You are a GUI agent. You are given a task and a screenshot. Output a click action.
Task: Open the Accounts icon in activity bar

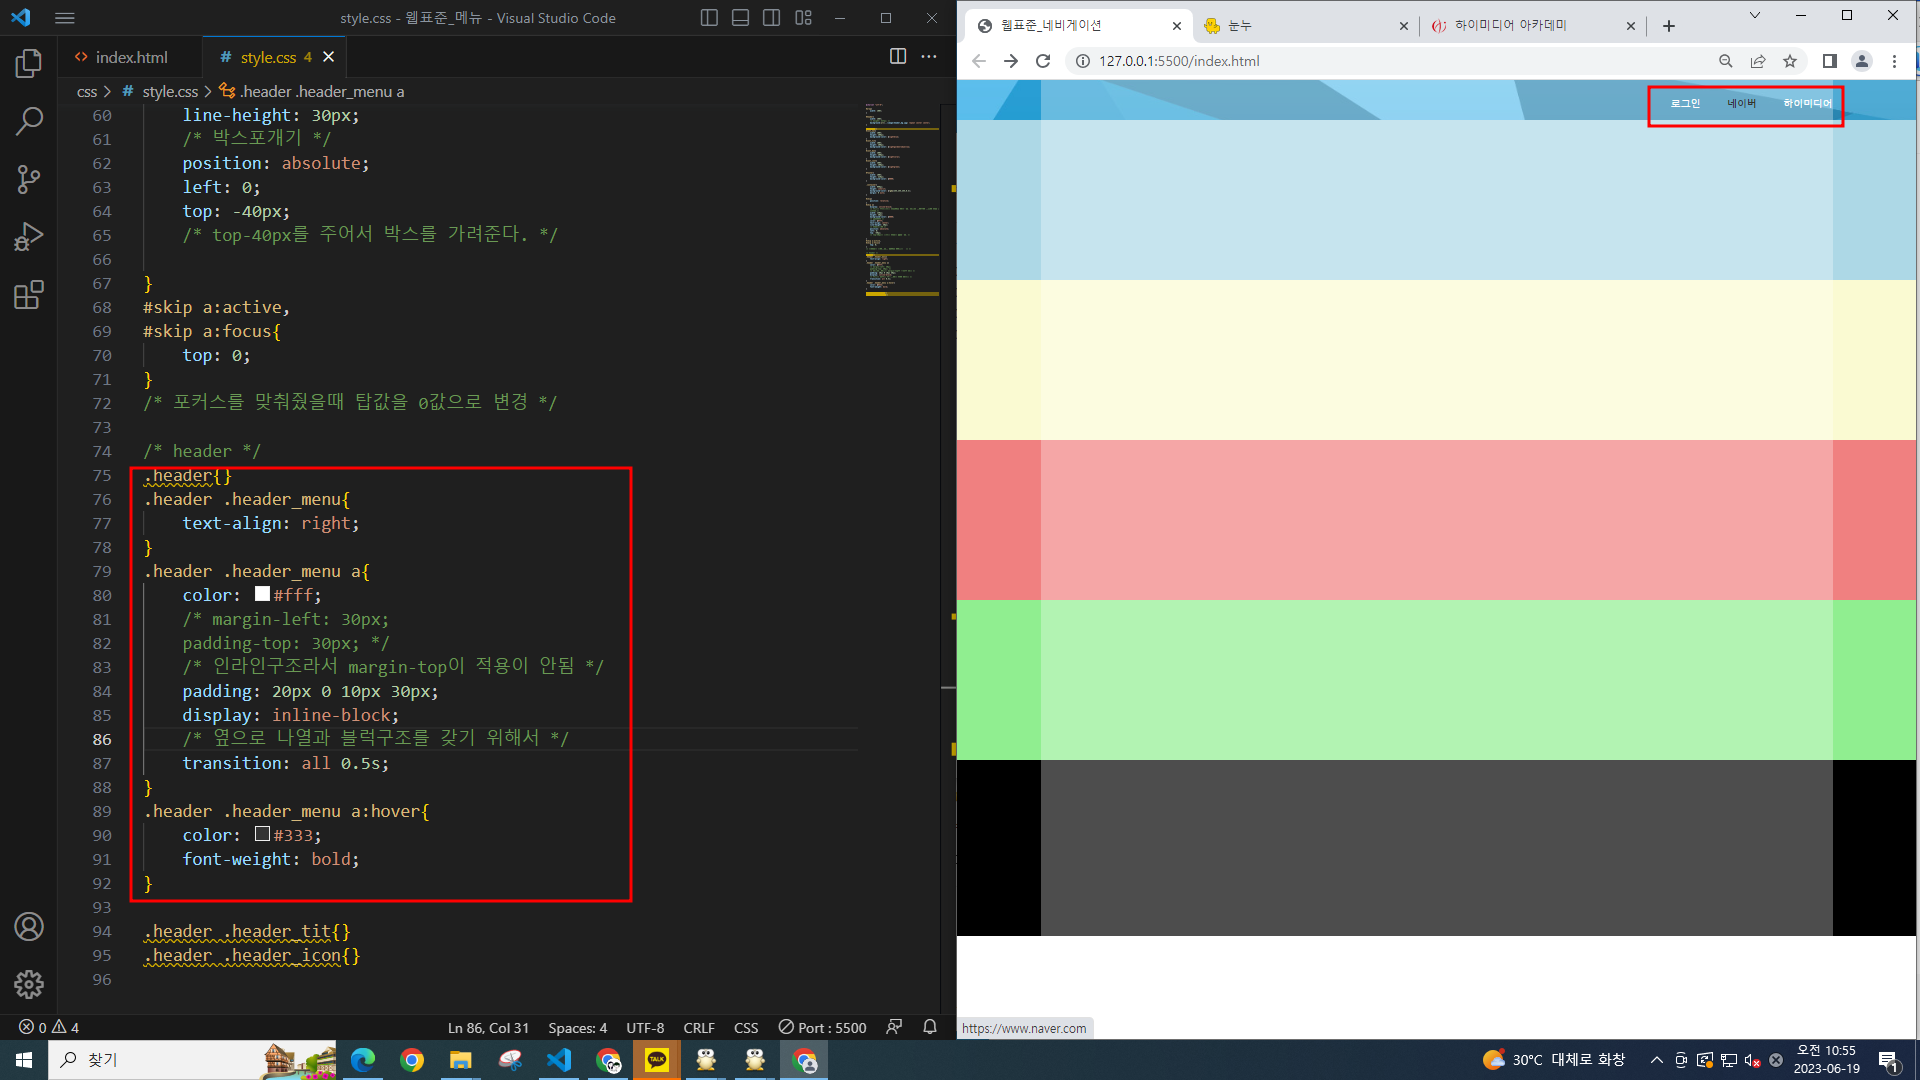click(29, 927)
